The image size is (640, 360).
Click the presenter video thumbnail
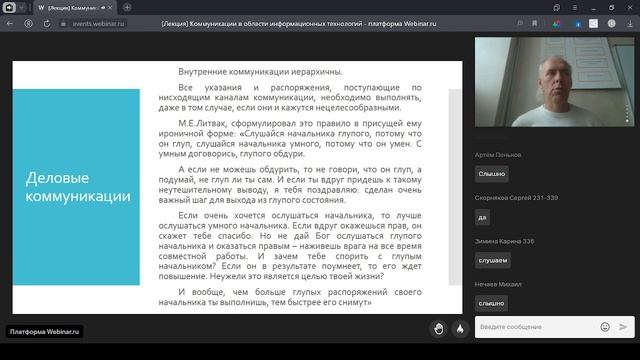click(x=554, y=82)
